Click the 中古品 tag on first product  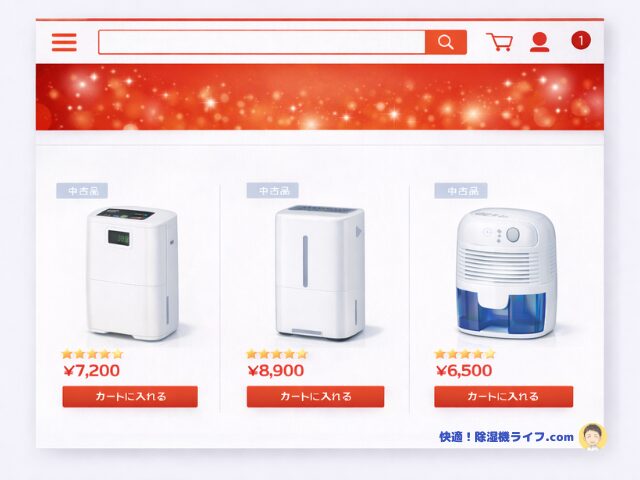[82, 191]
